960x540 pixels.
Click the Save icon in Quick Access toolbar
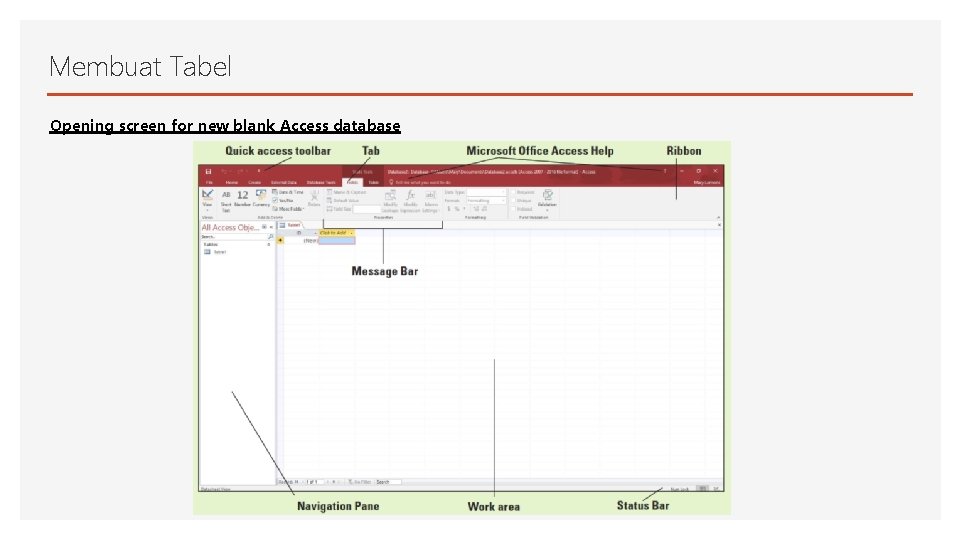pyautogui.click(x=208, y=171)
